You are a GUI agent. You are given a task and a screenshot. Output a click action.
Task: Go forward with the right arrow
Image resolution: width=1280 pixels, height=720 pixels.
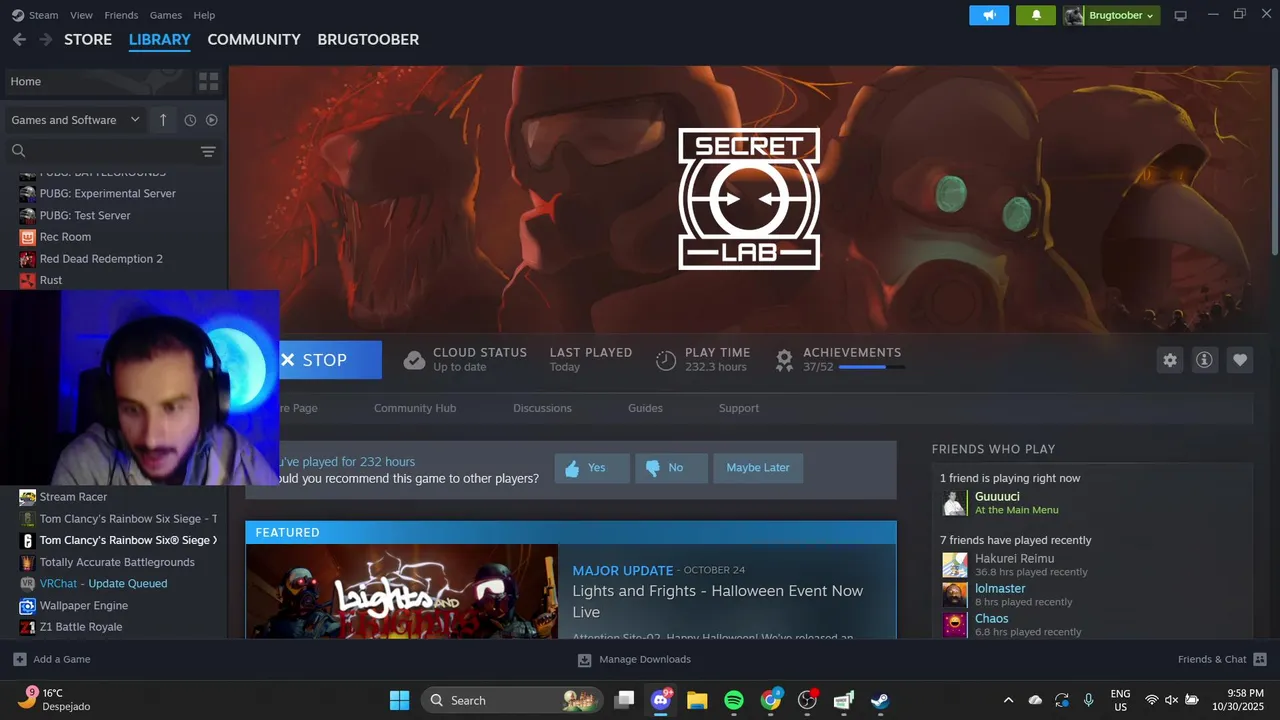pos(45,39)
